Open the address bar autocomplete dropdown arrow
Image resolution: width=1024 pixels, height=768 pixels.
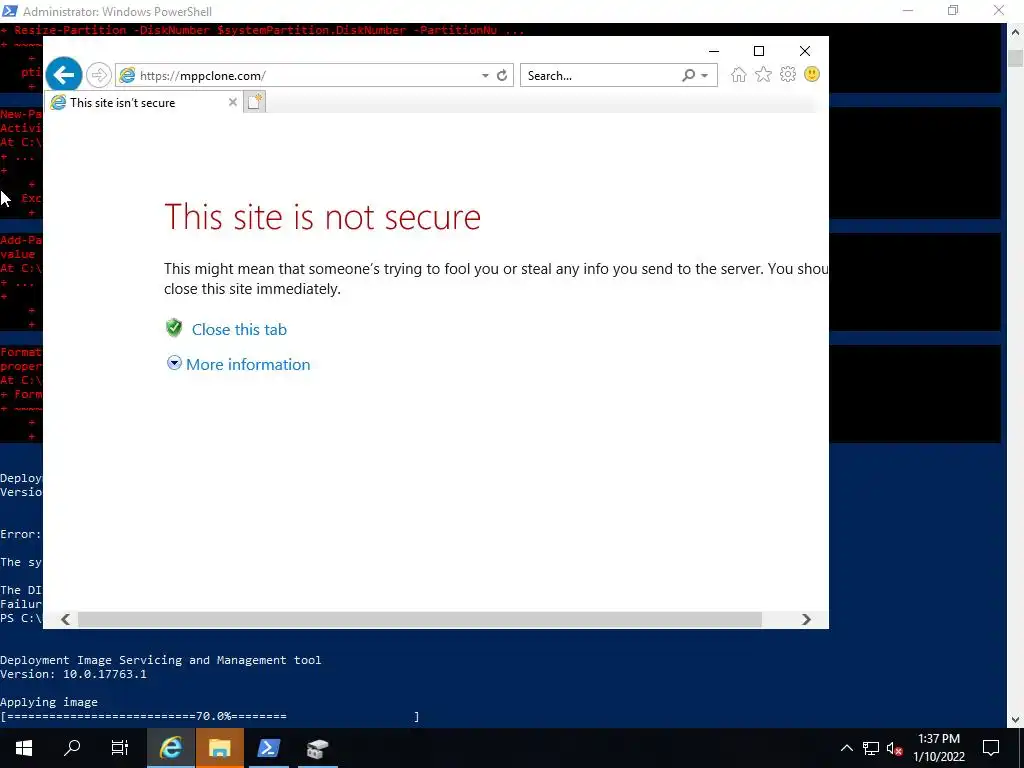pyautogui.click(x=485, y=76)
